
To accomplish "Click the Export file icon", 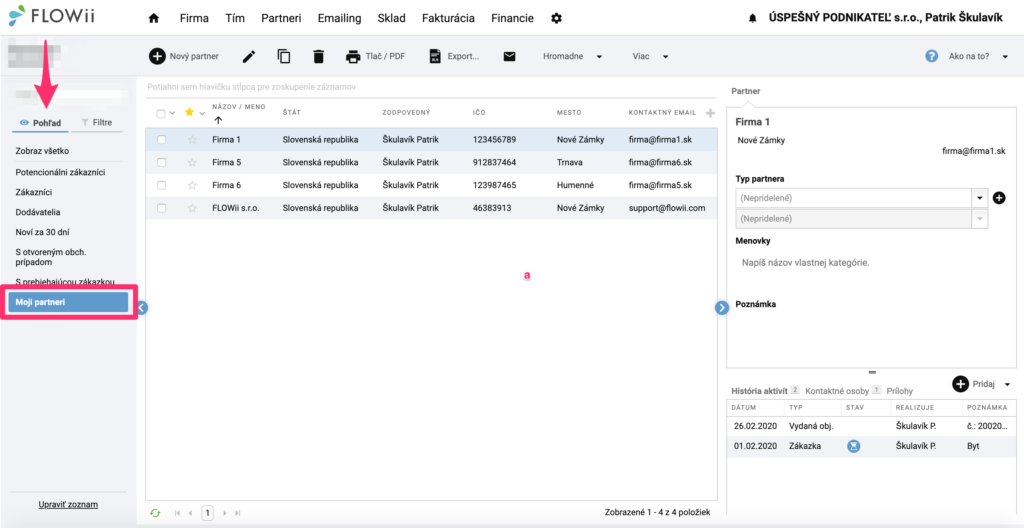I will (435, 57).
